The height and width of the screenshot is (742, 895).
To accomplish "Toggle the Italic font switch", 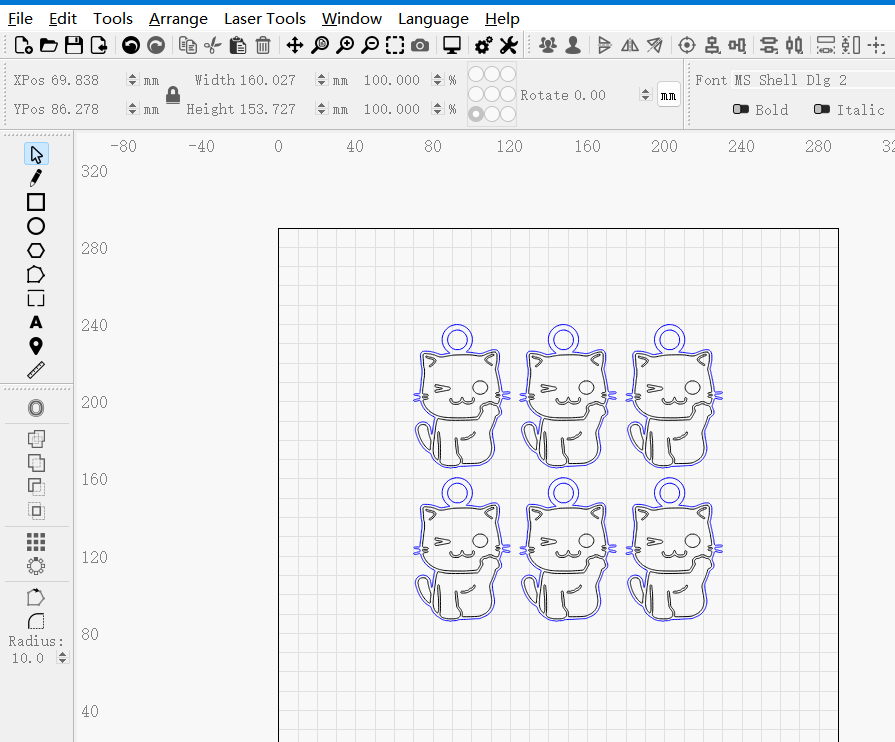I will coord(822,110).
